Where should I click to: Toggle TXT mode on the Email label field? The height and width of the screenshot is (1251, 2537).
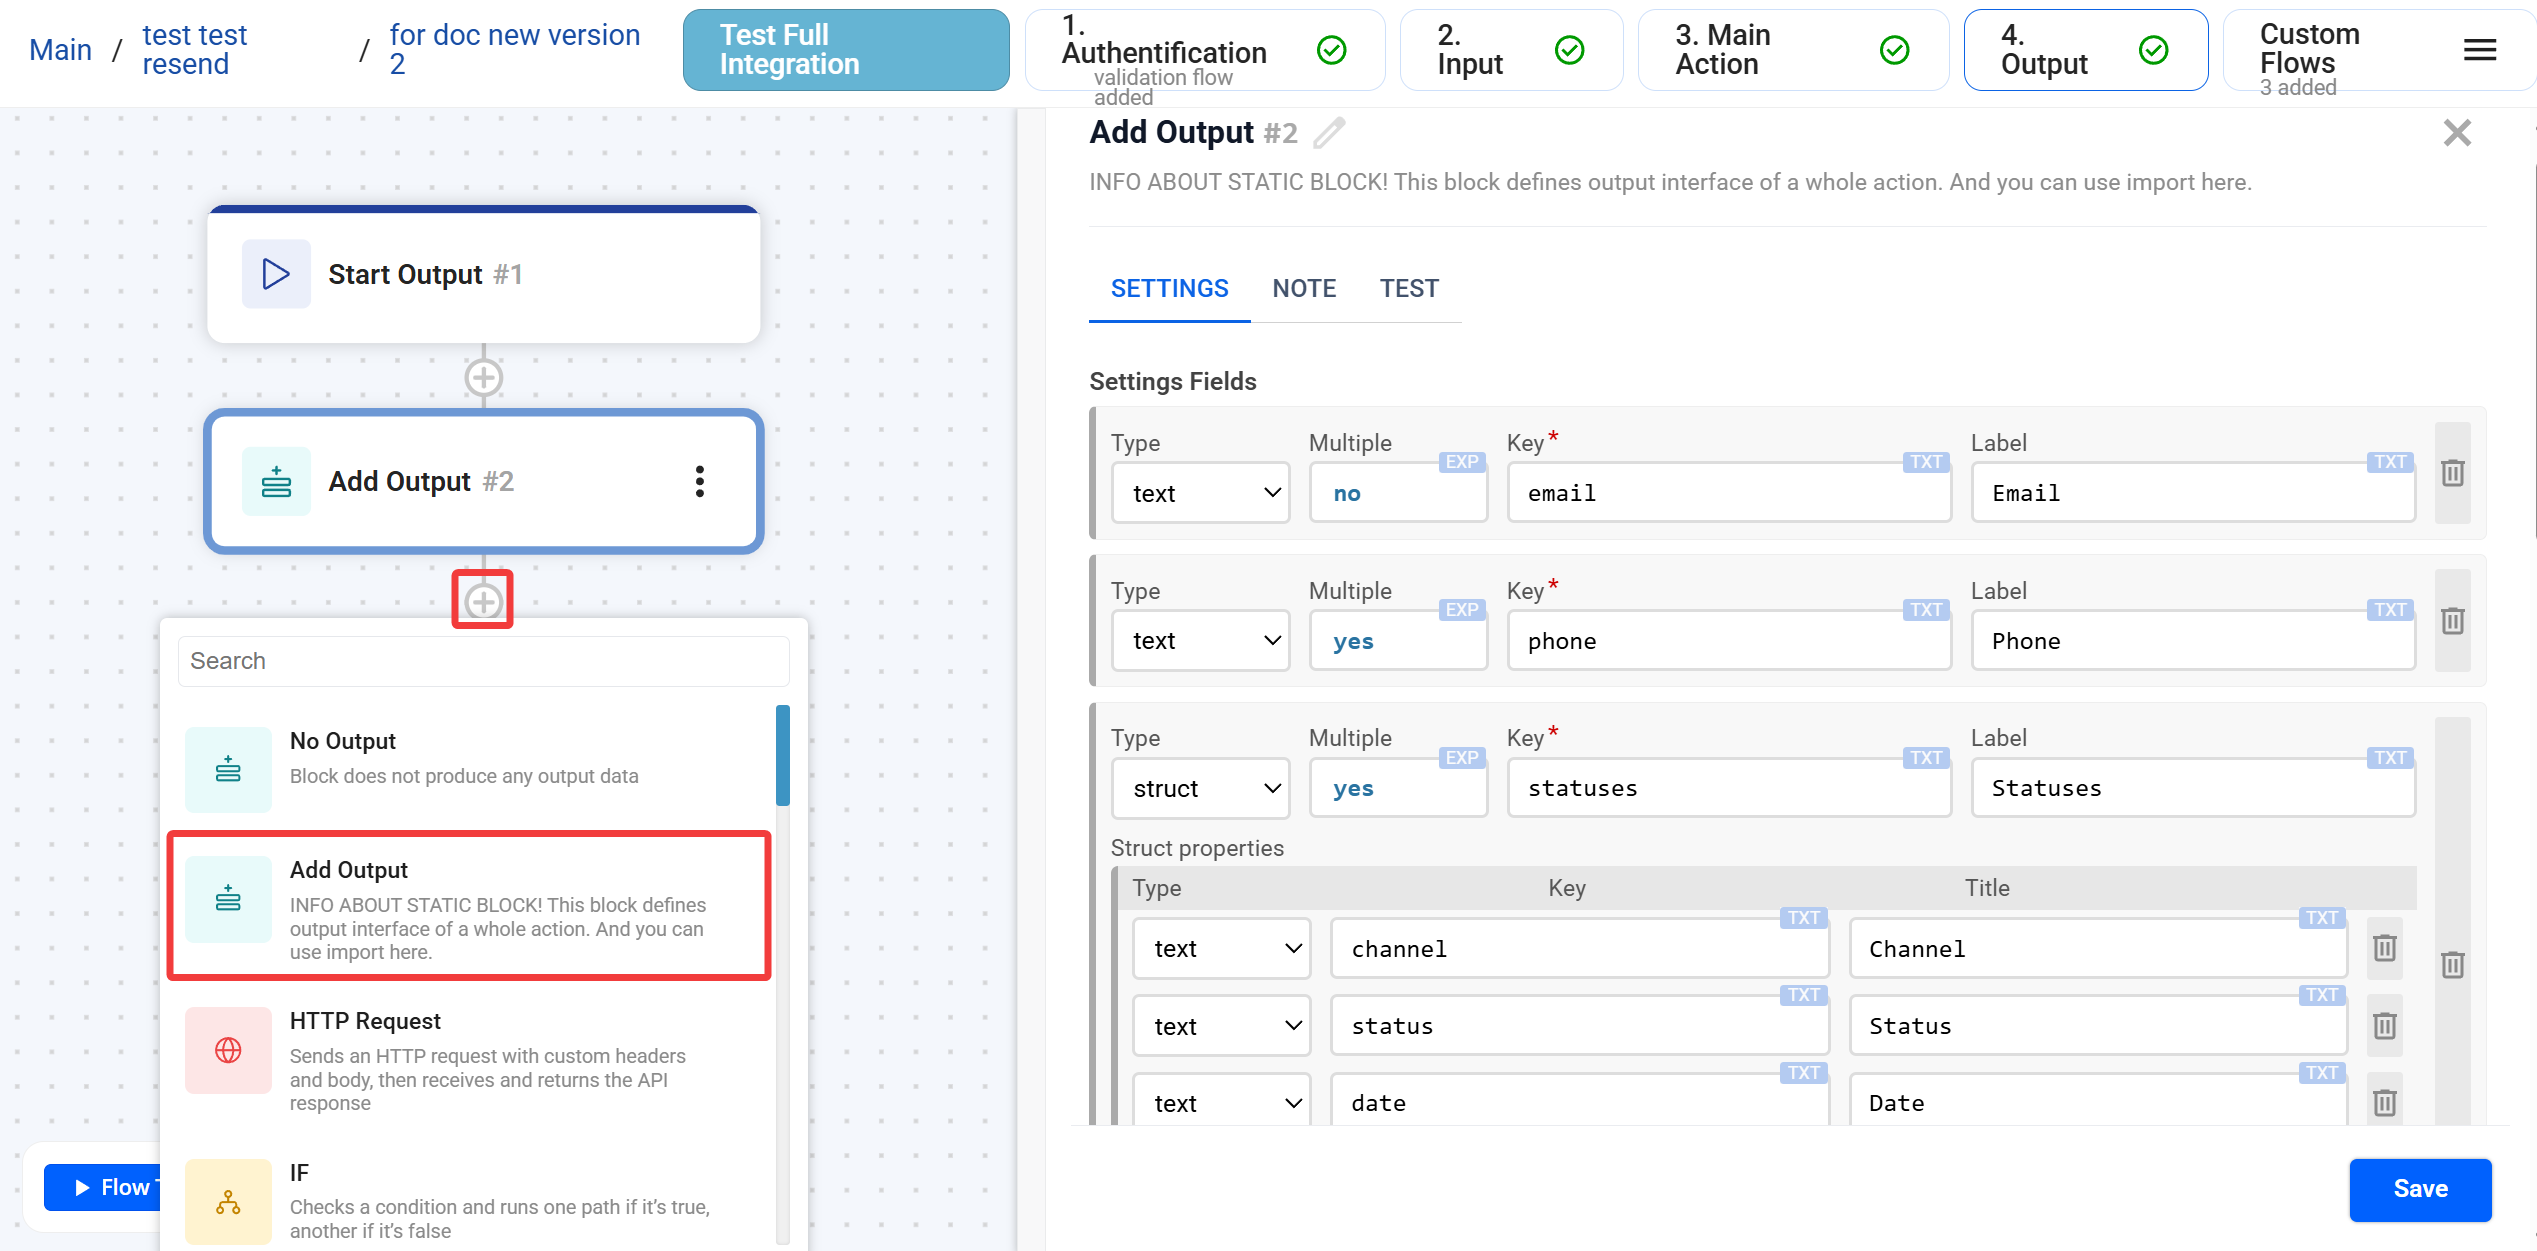[2390, 461]
